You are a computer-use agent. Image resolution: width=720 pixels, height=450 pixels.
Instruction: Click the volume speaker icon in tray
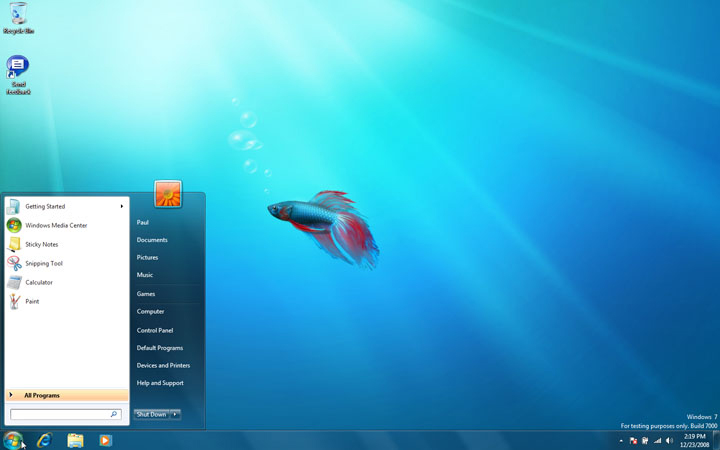669,440
